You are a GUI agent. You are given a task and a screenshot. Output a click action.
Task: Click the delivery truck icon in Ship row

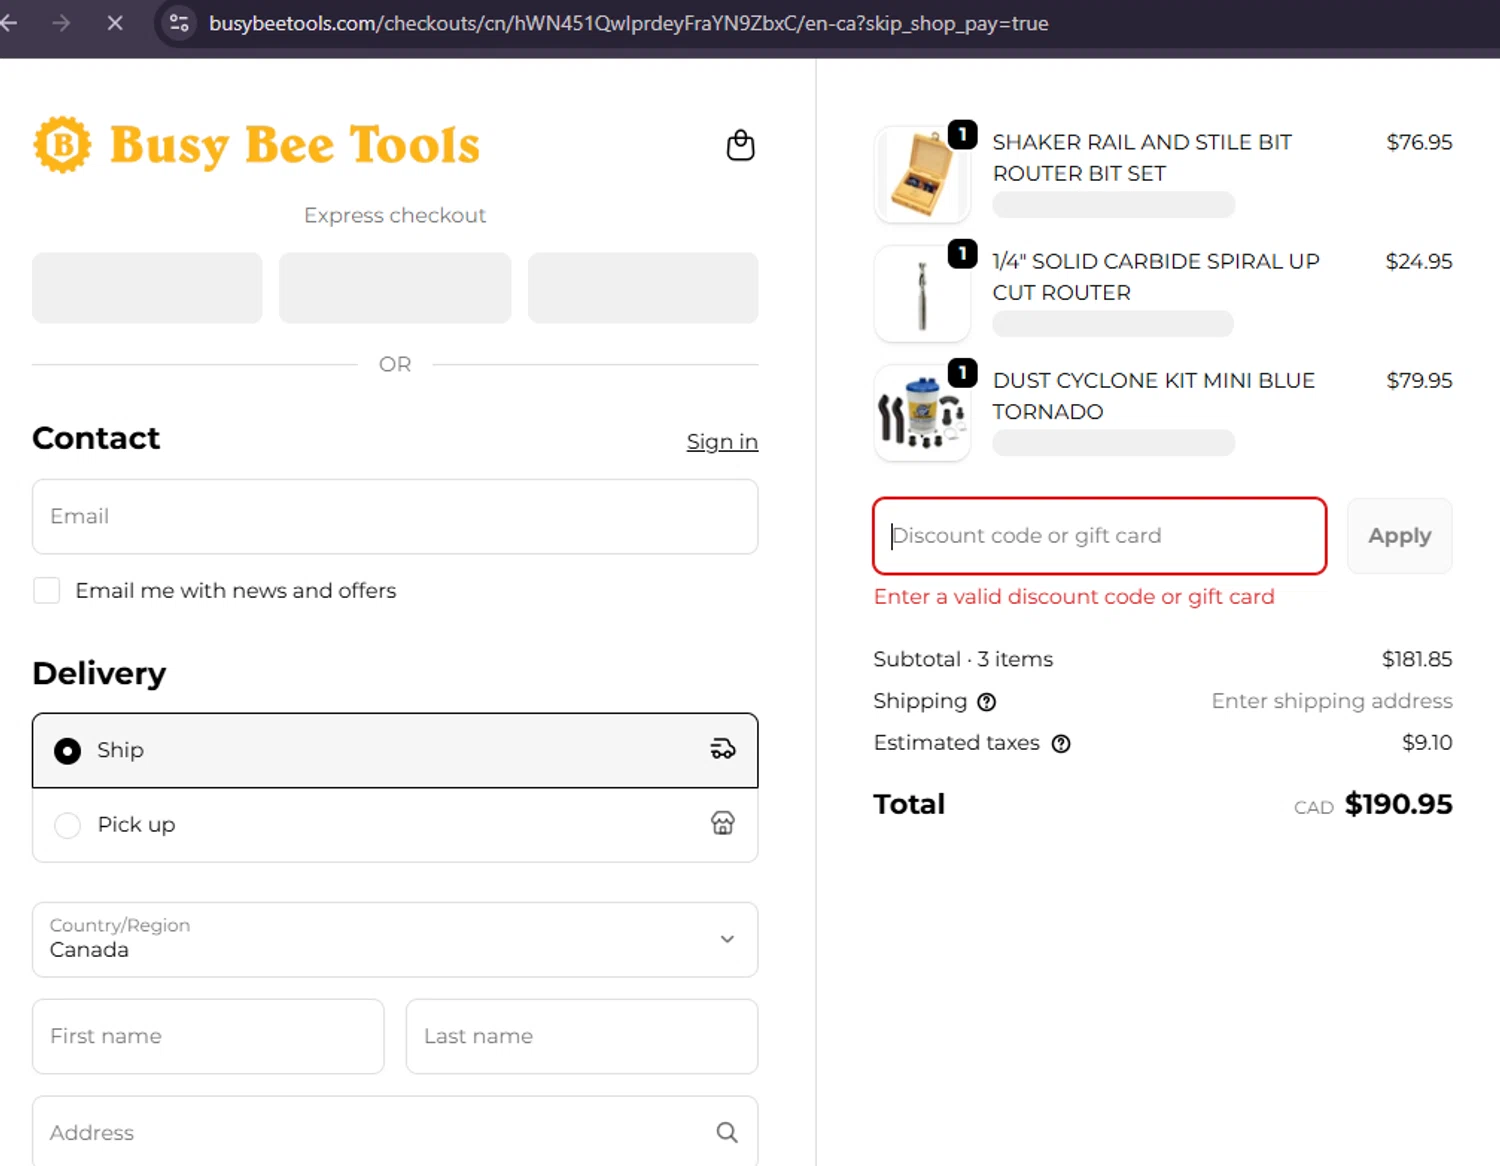[x=723, y=749]
